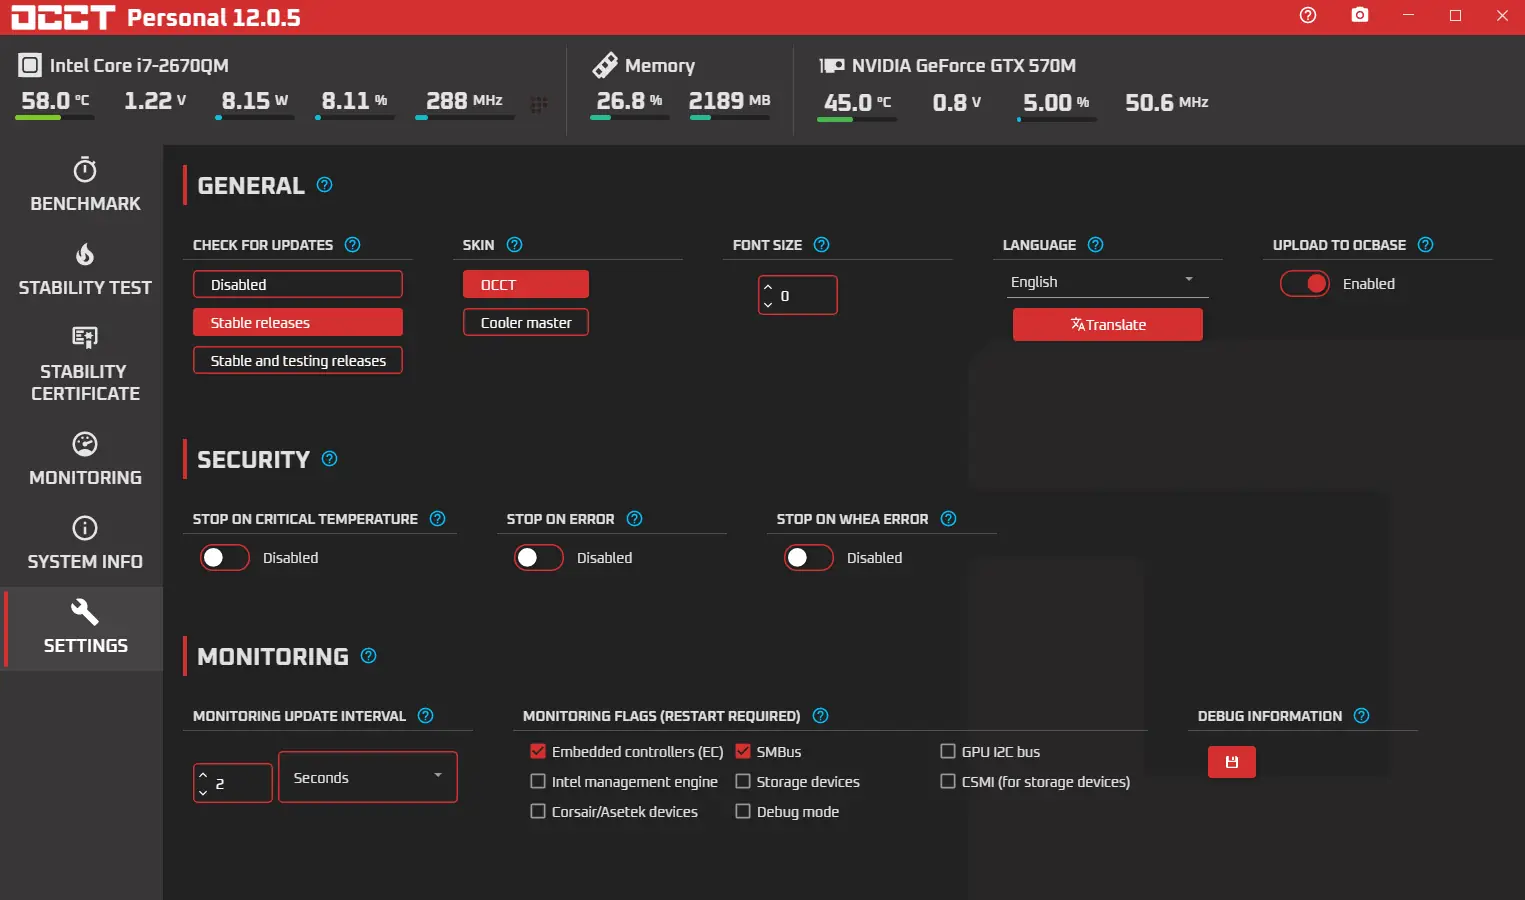Select Stable releases update option
1525x900 pixels.
tap(298, 322)
